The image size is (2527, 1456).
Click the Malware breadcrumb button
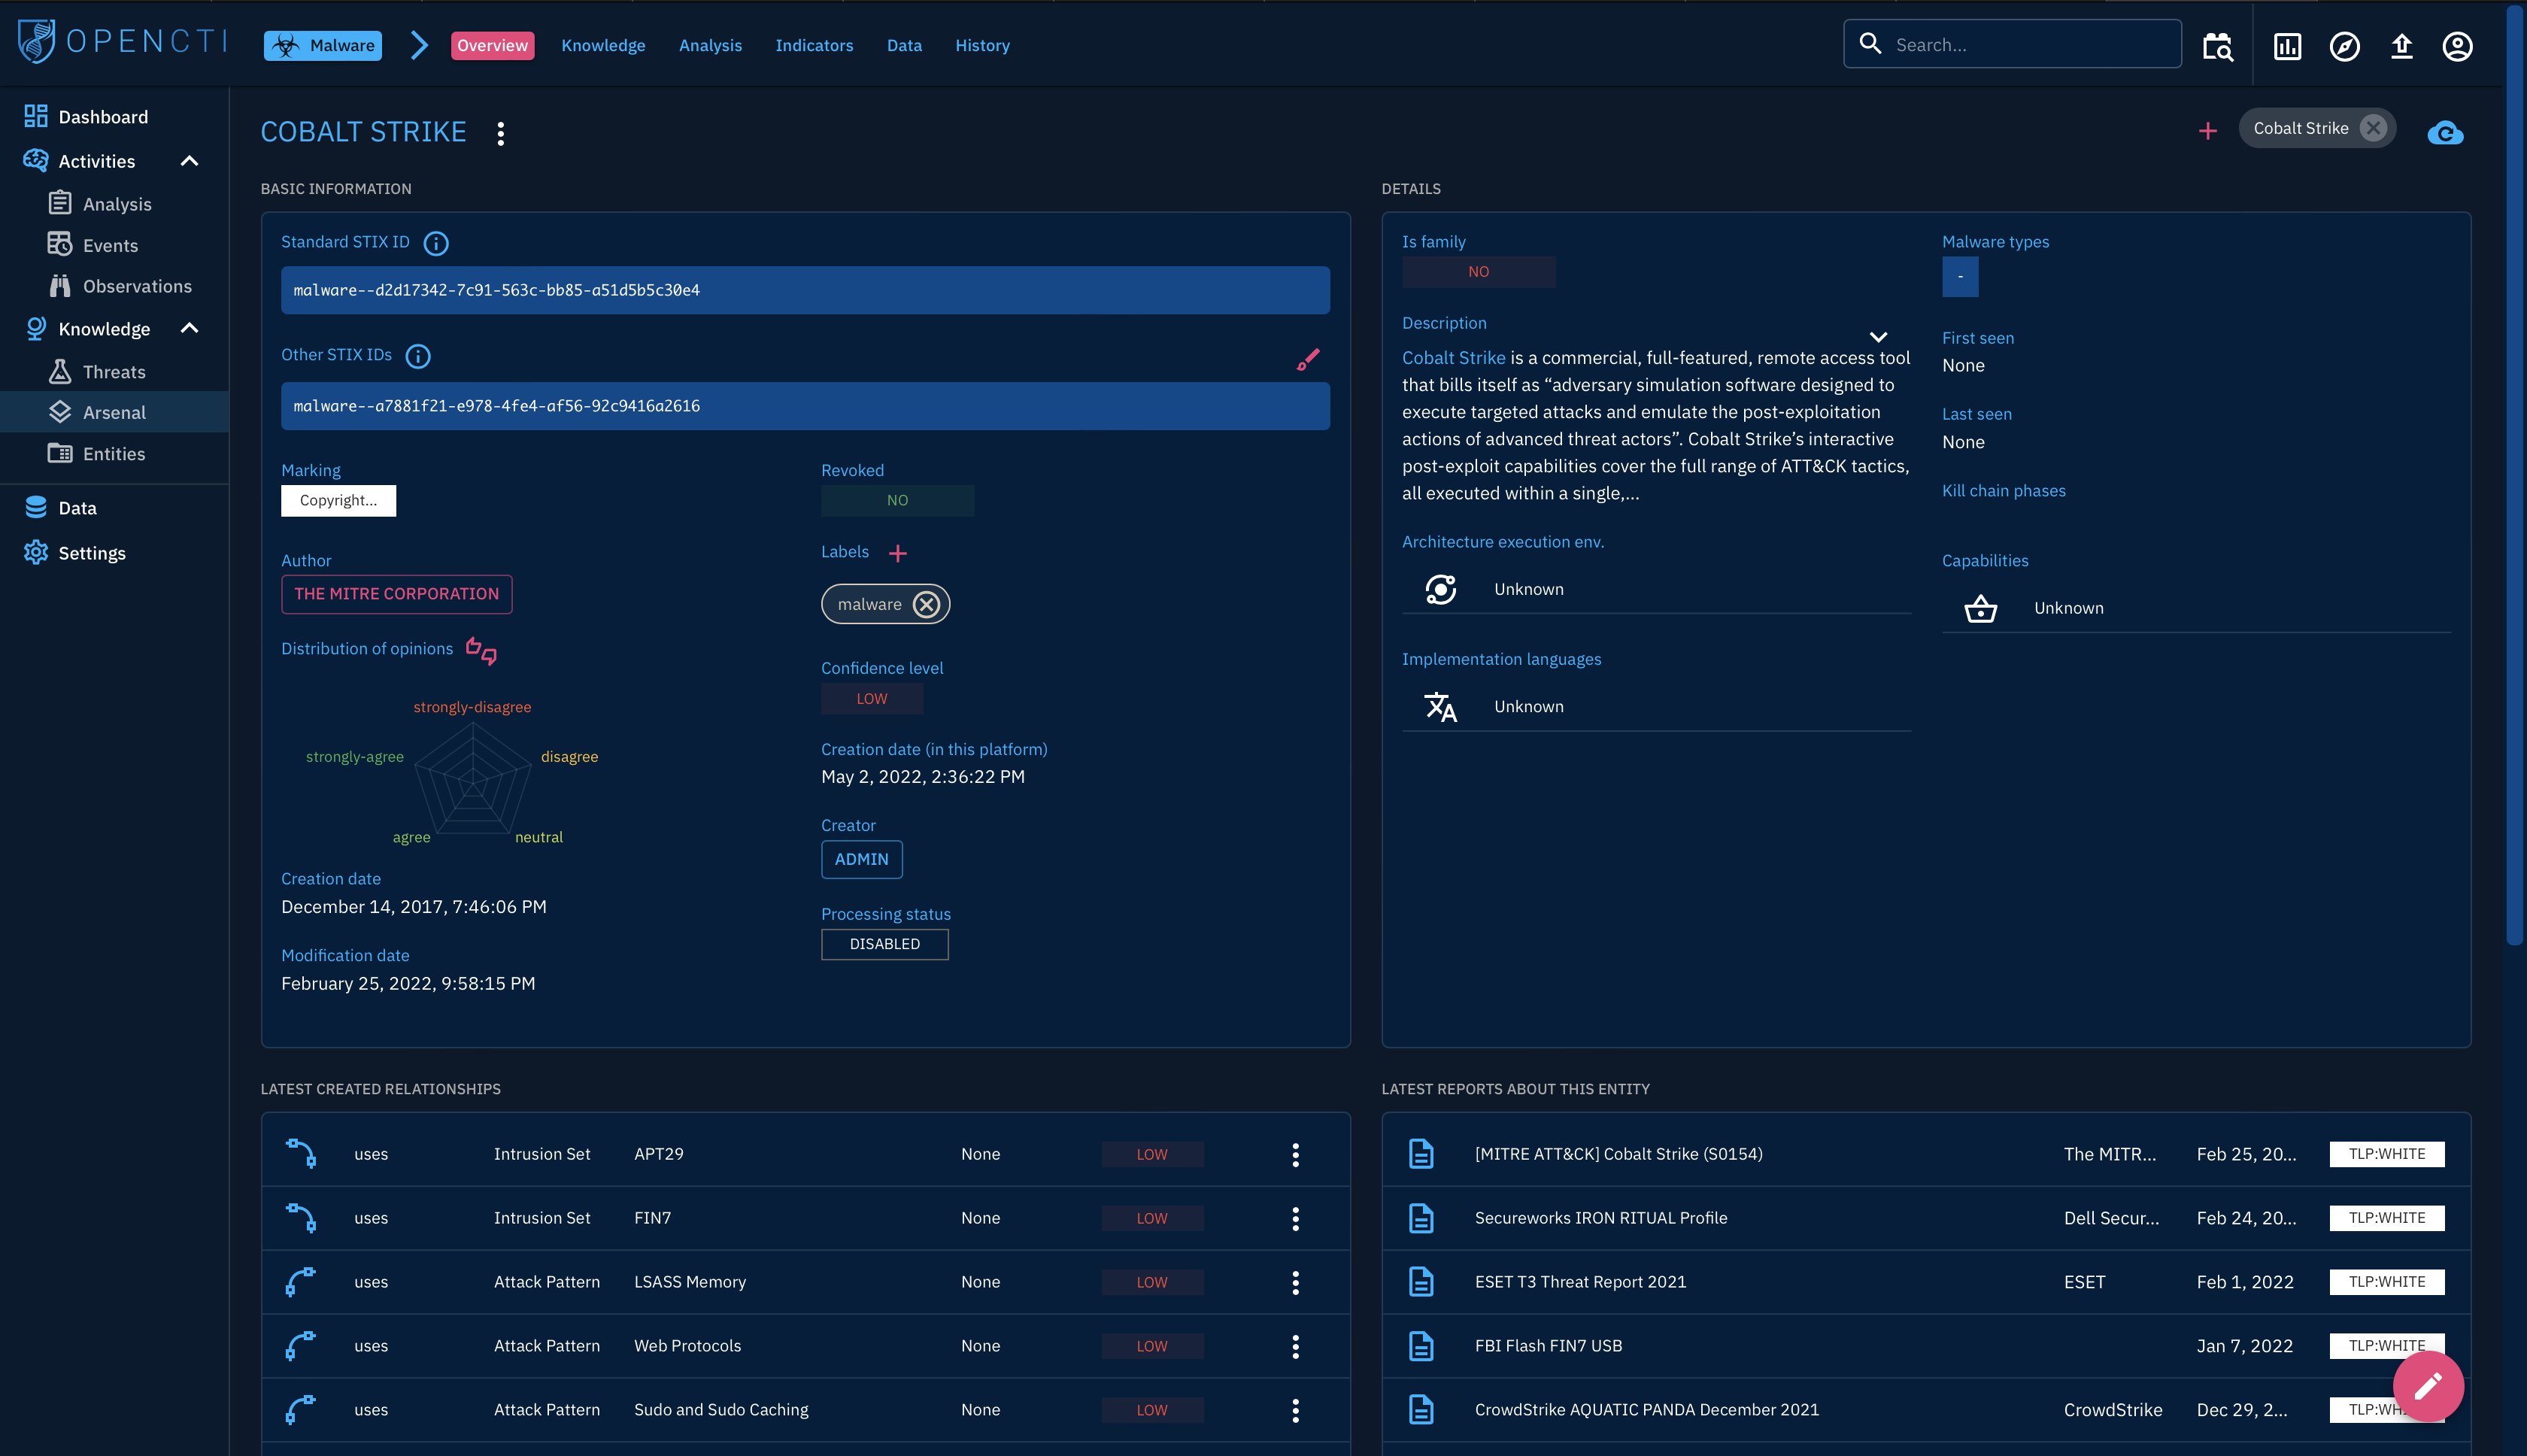(x=323, y=46)
